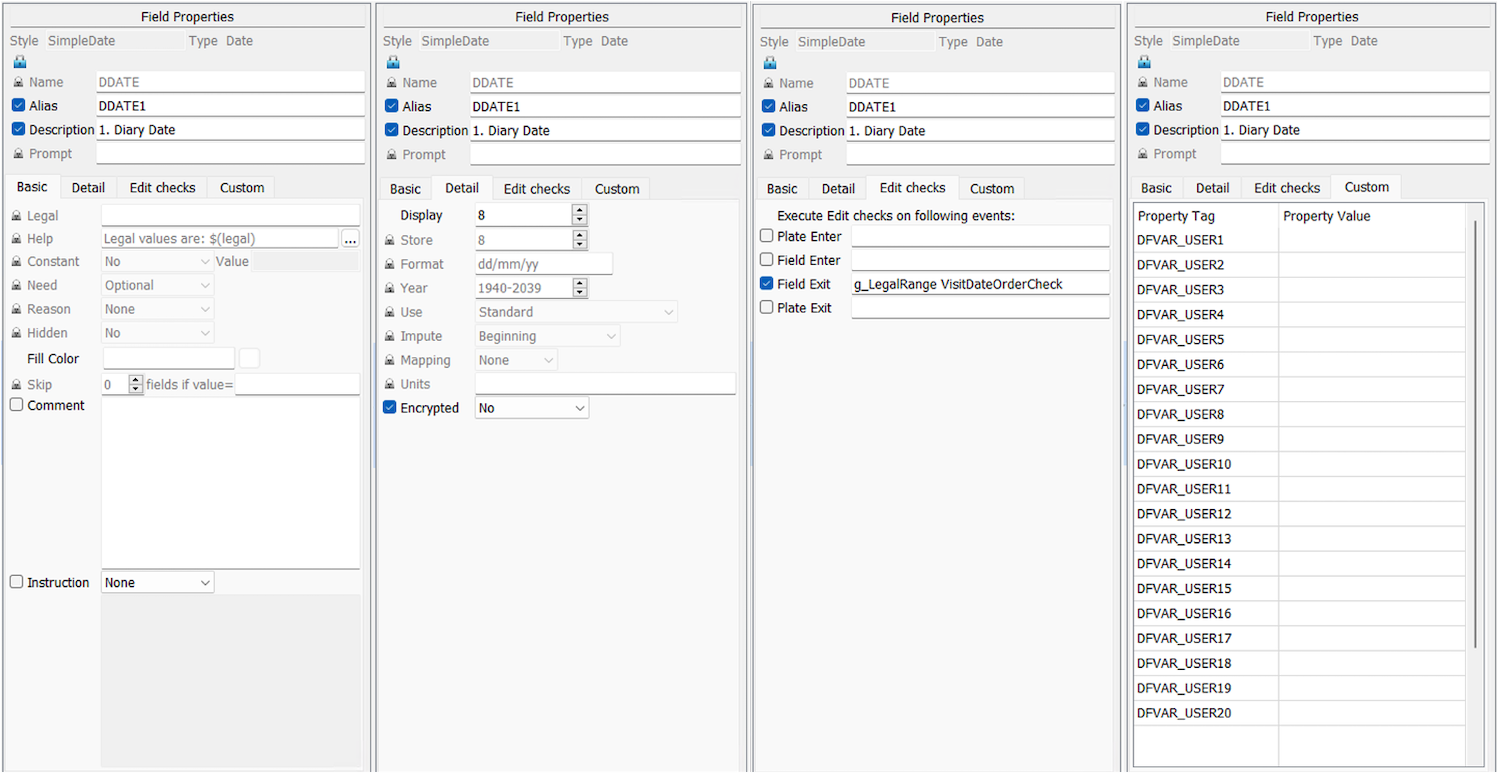Click the Field Exit edit checks text field
This screenshot has height=773, width=1500.
click(x=981, y=284)
